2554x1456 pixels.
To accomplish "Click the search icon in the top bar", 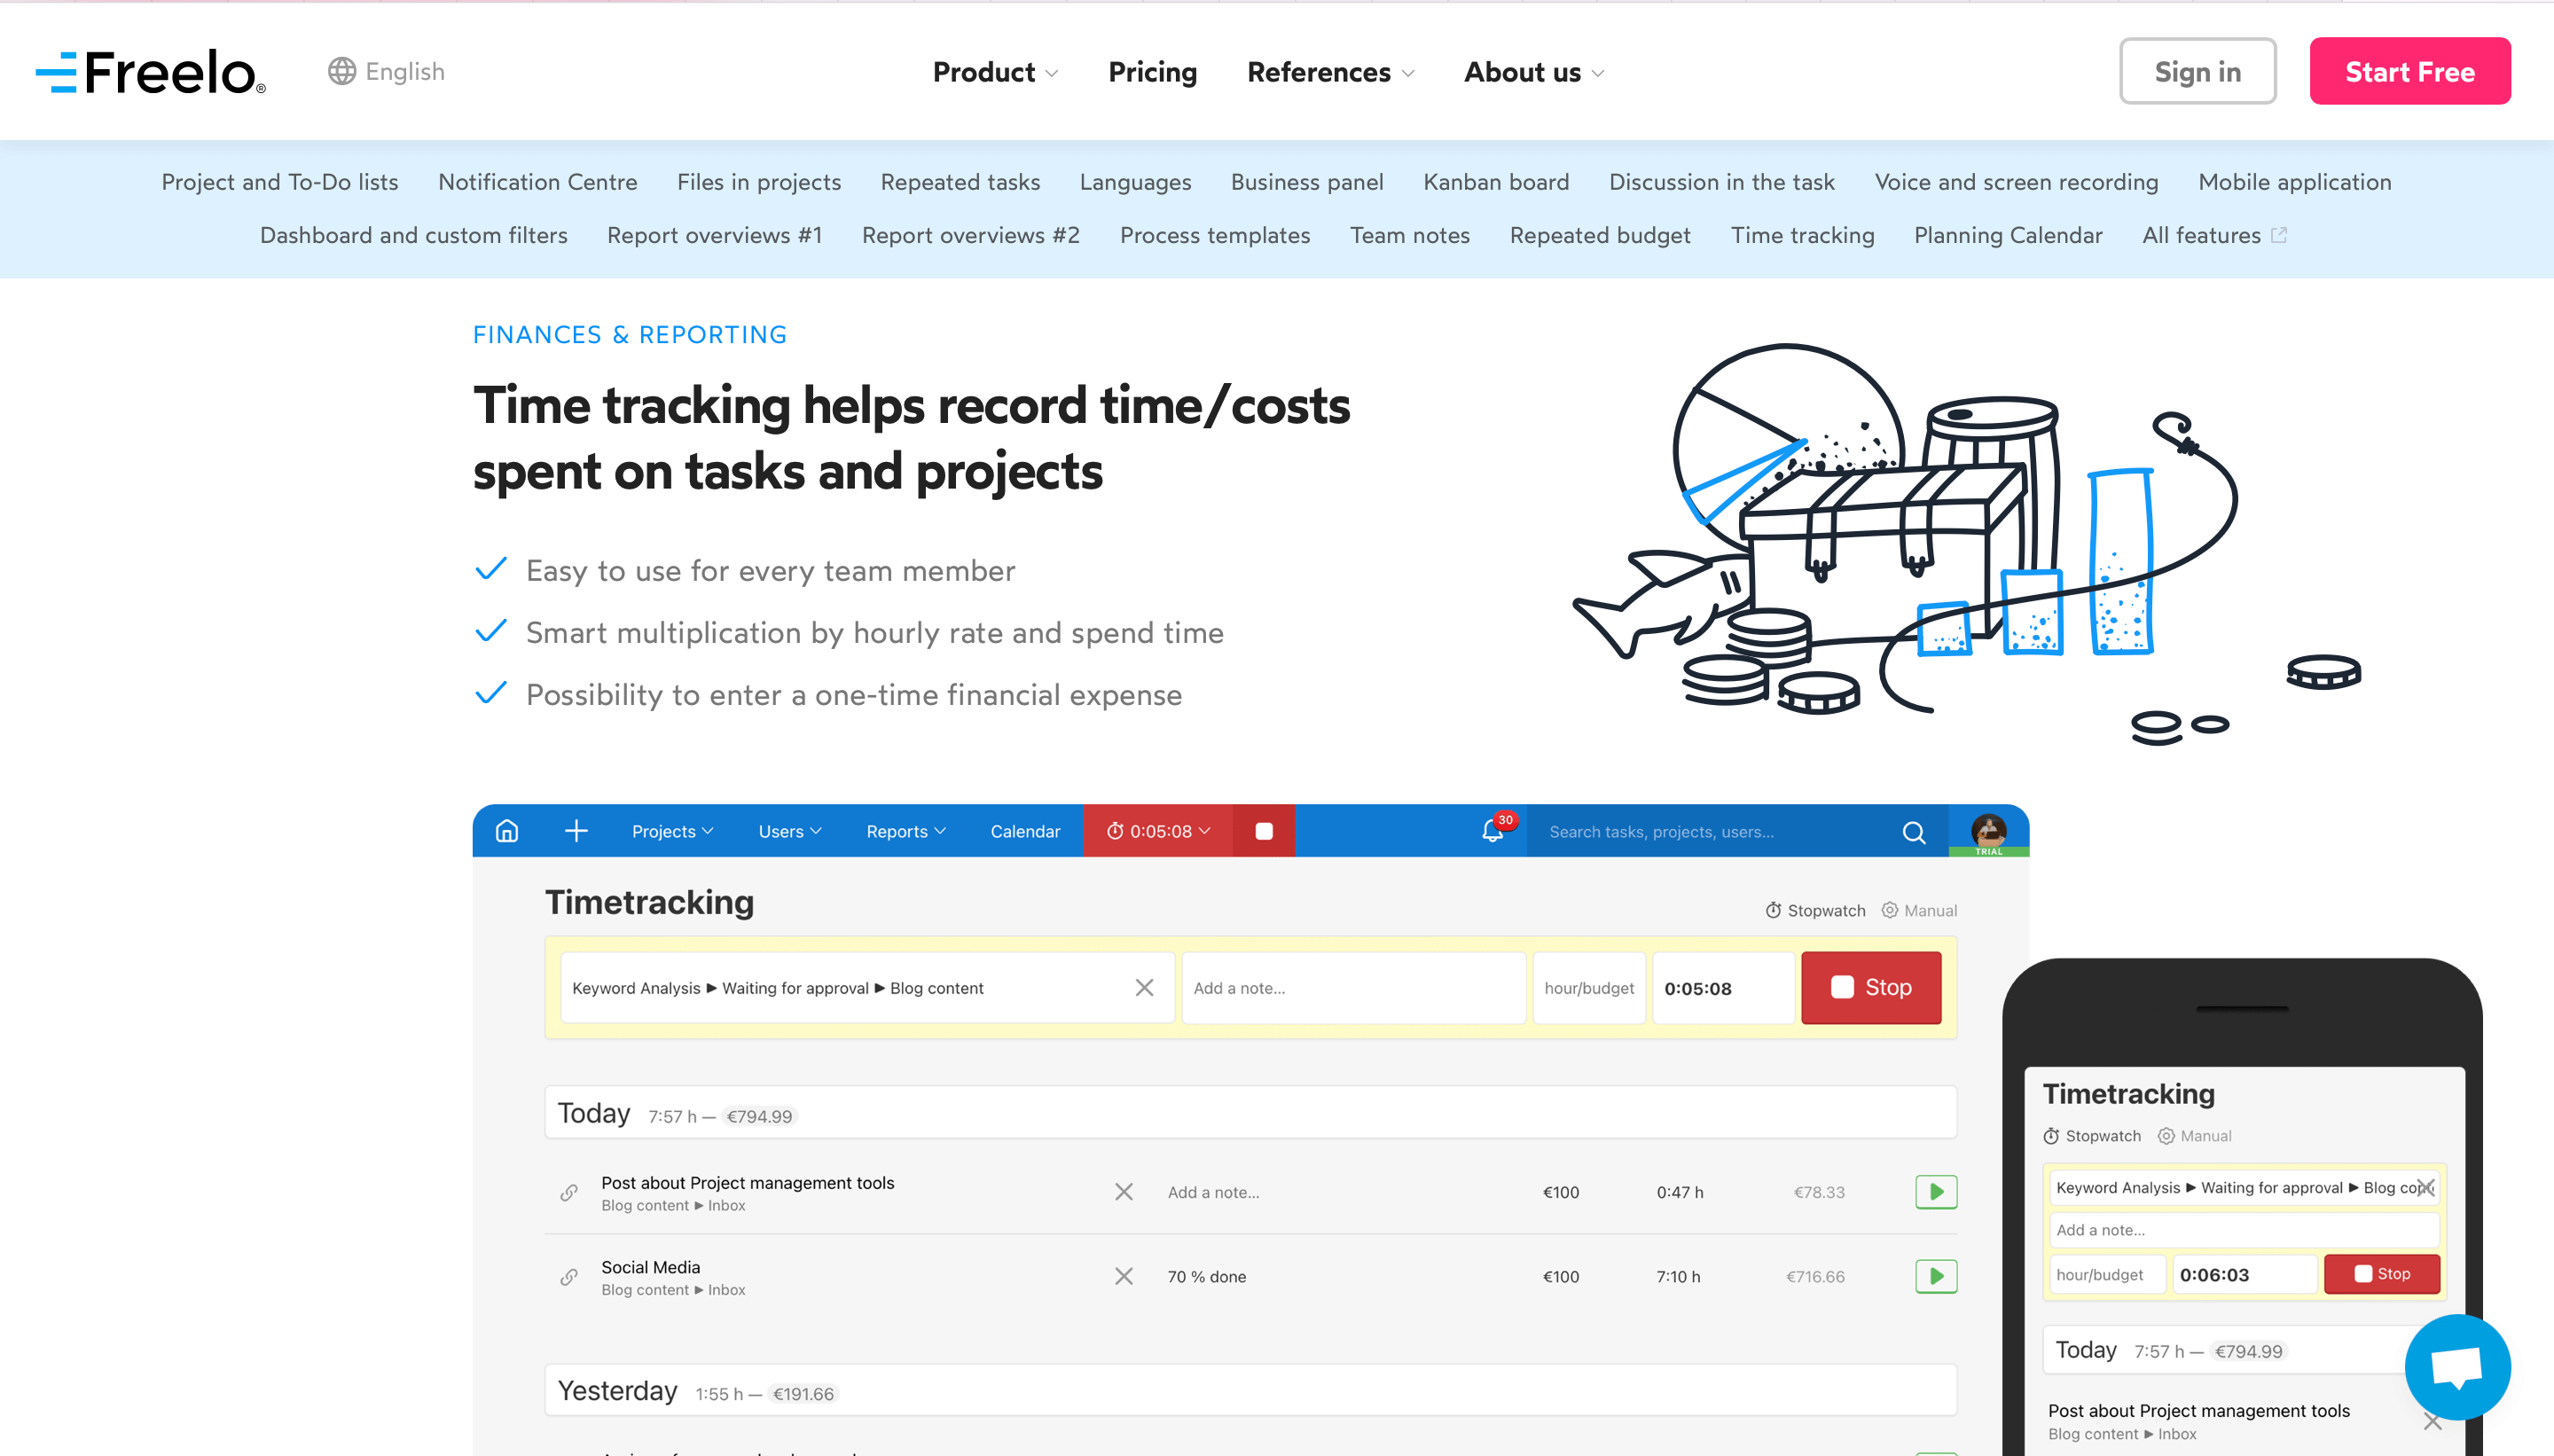I will point(1917,832).
